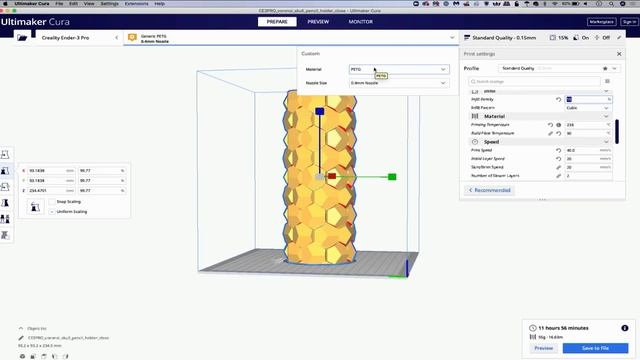Screen dimensions: 640x360
Task: Switch to right side view icon
Action: 65,356
